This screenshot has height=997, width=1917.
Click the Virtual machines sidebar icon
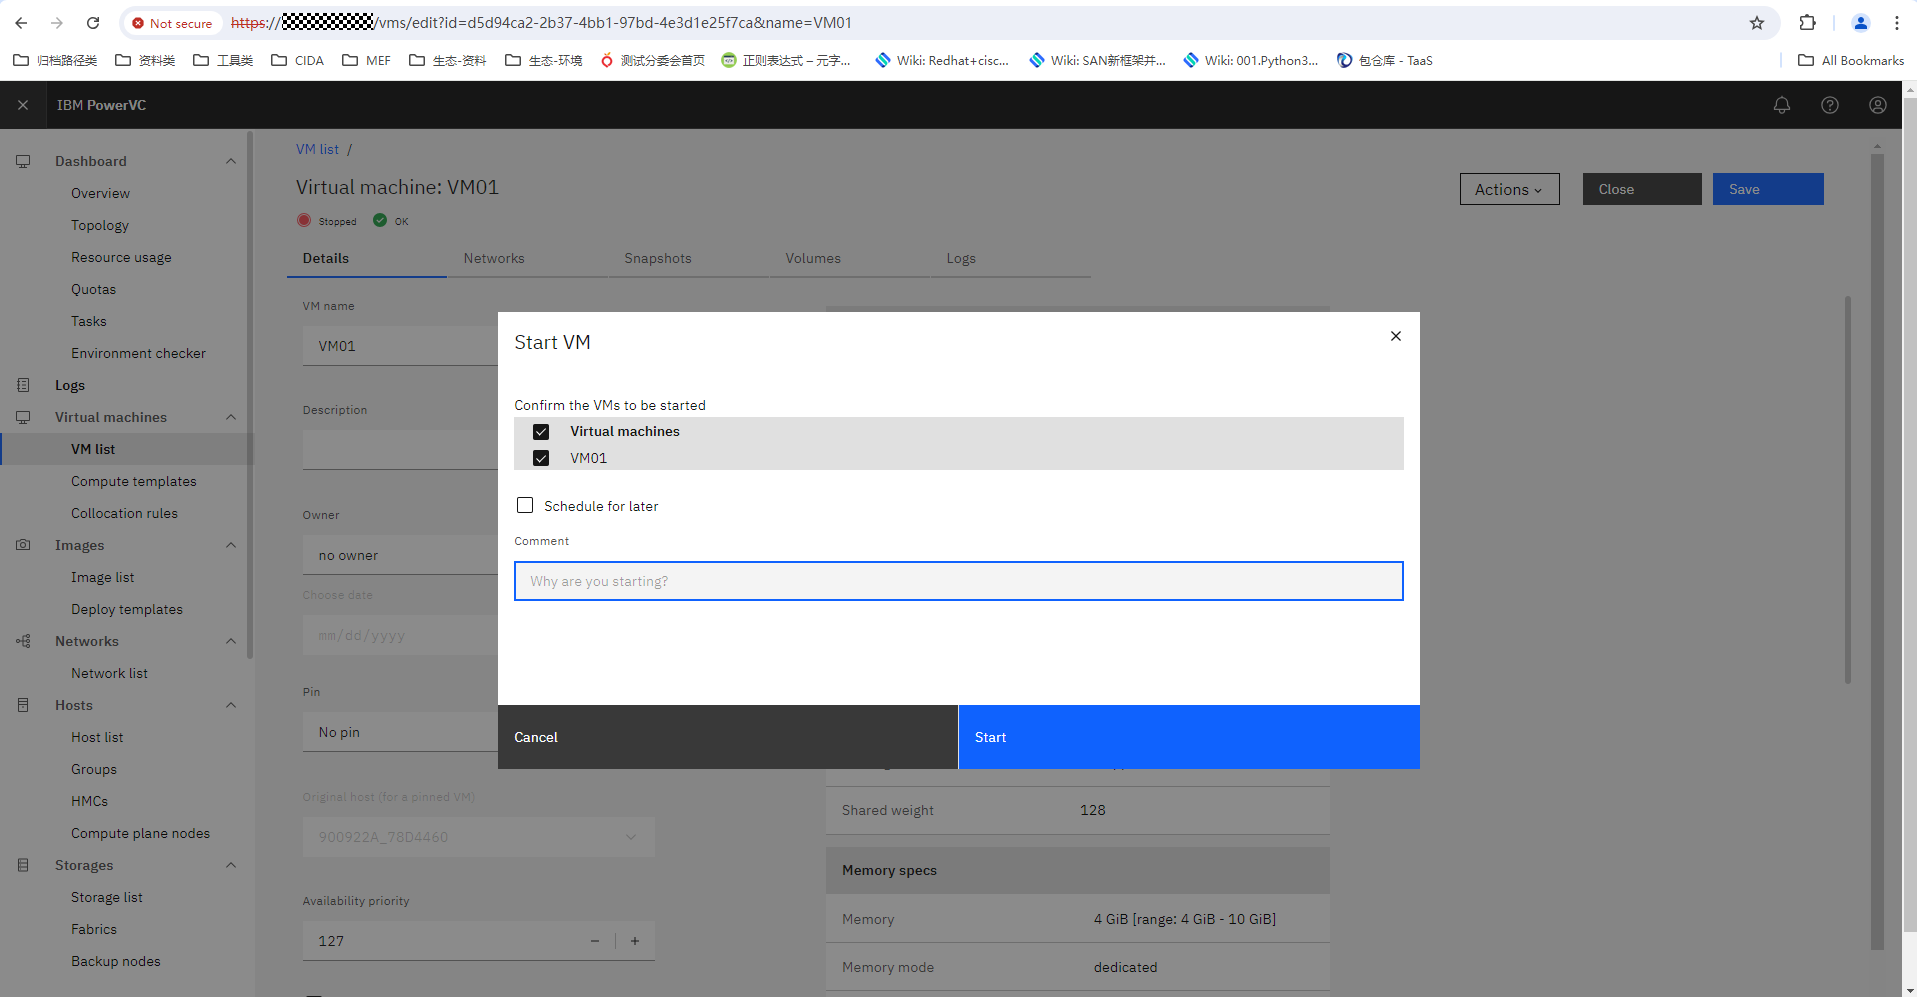(23, 417)
